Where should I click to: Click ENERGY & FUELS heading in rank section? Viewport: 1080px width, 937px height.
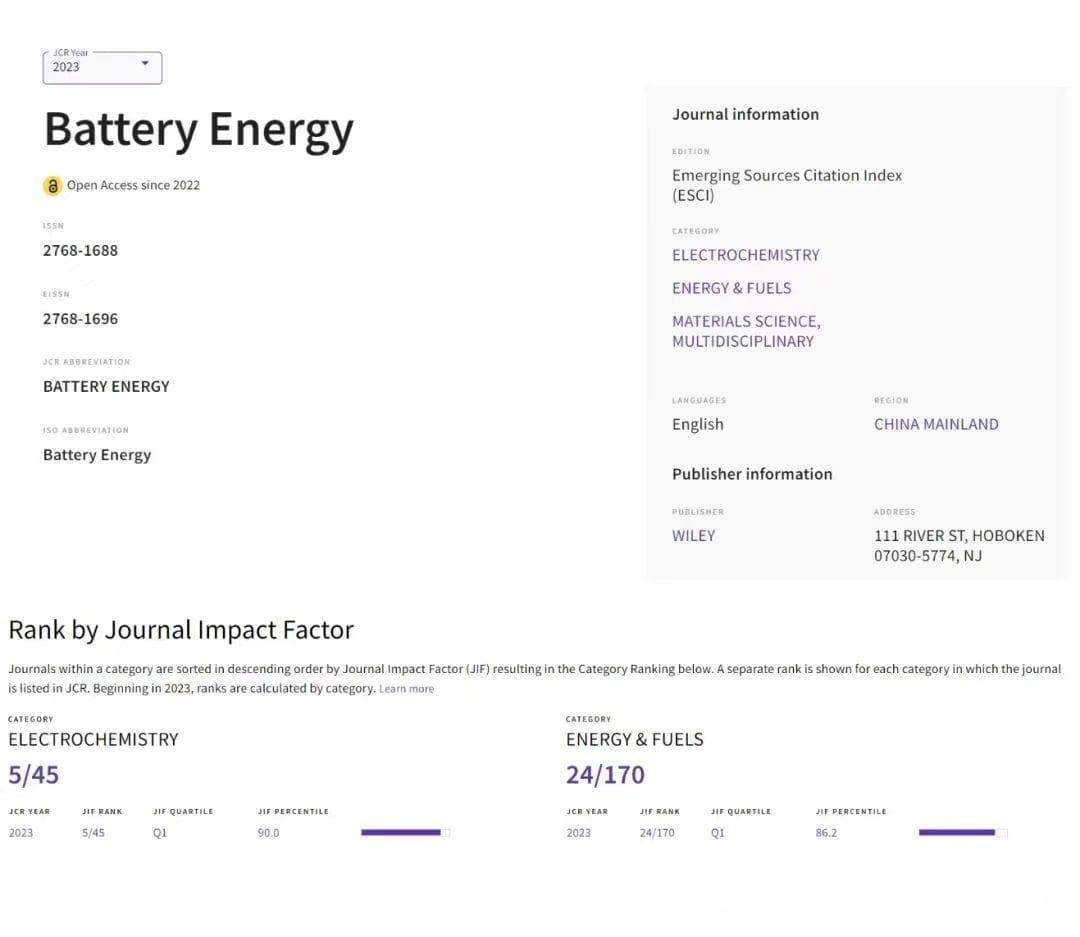click(634, 740)
